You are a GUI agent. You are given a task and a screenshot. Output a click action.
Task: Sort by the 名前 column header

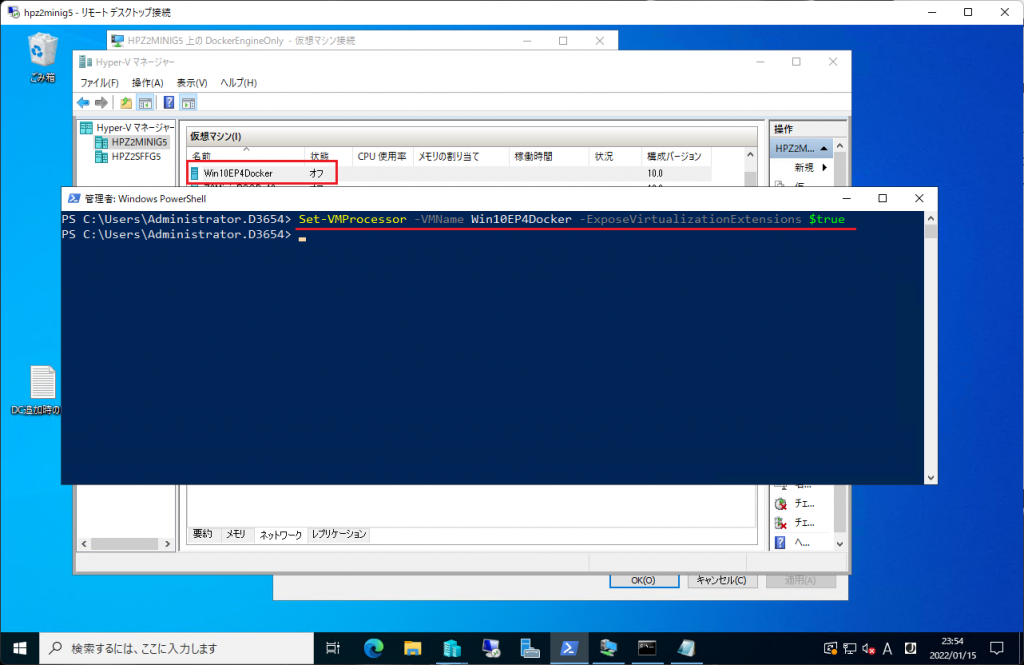pyautogui.click(x=246, y=156)
